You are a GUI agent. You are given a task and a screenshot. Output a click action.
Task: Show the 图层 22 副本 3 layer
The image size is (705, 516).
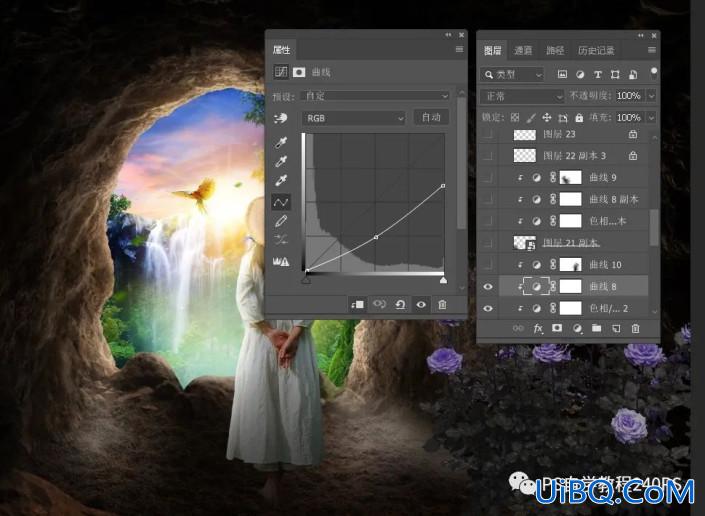coord(488,156)
